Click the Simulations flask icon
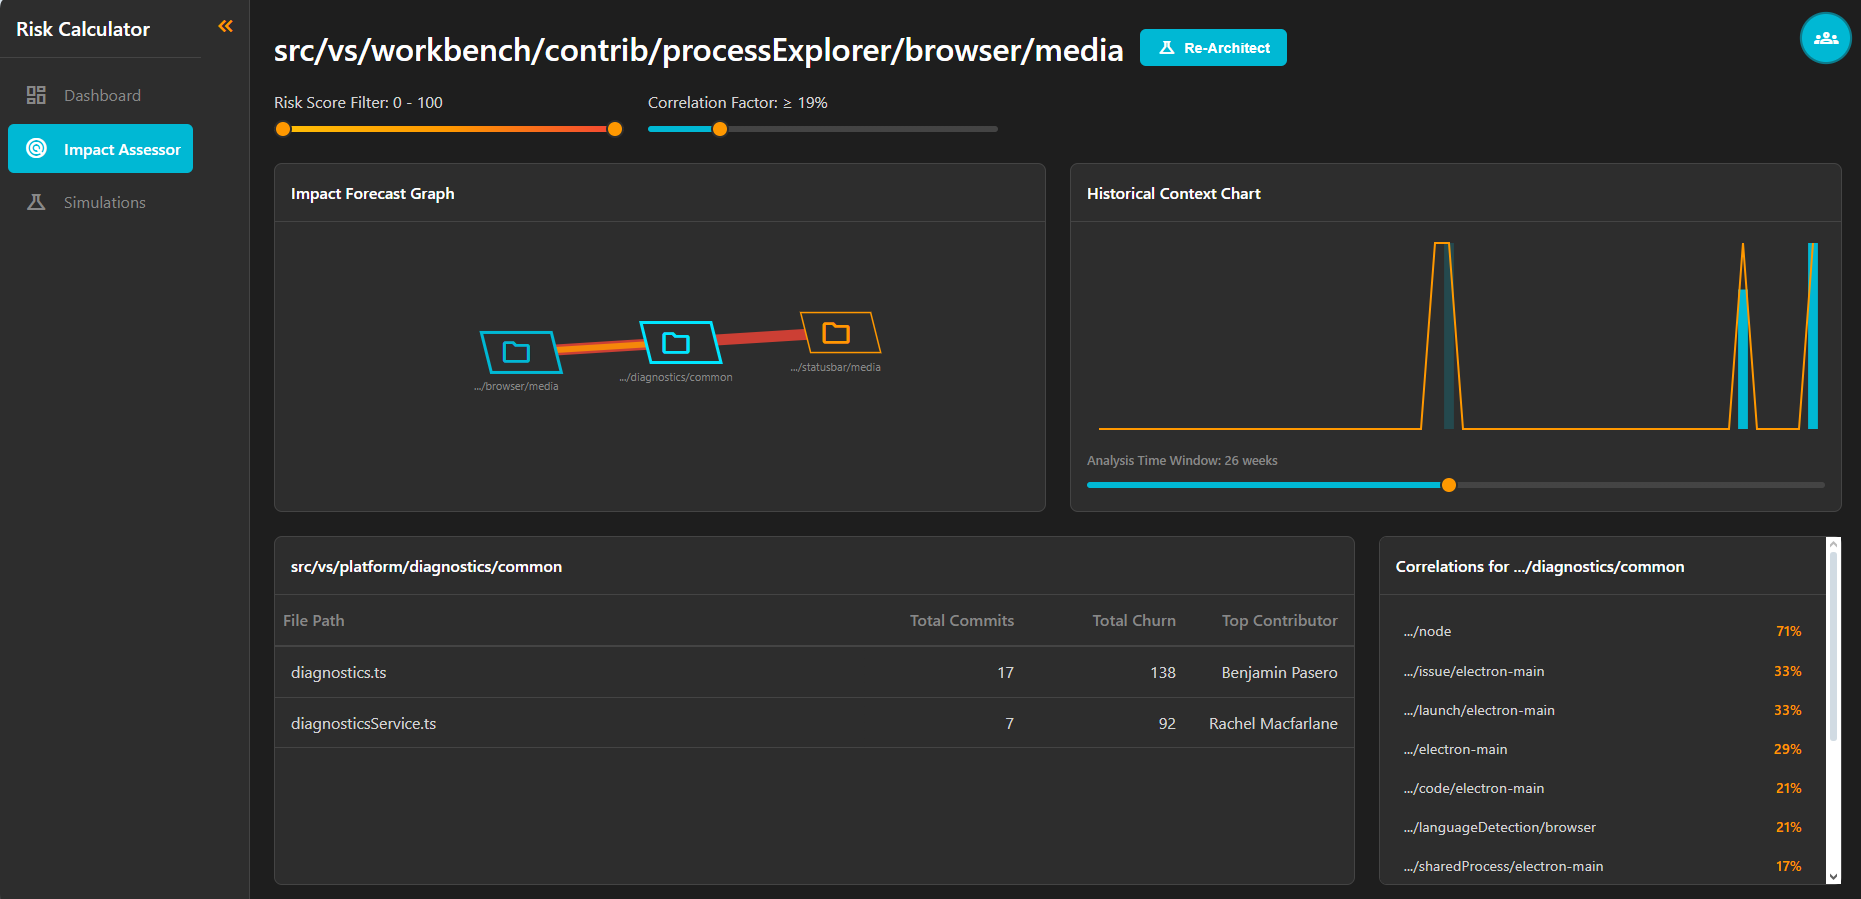The width and height of the screenshot is (1861, 899). click(x=36, y=202)
